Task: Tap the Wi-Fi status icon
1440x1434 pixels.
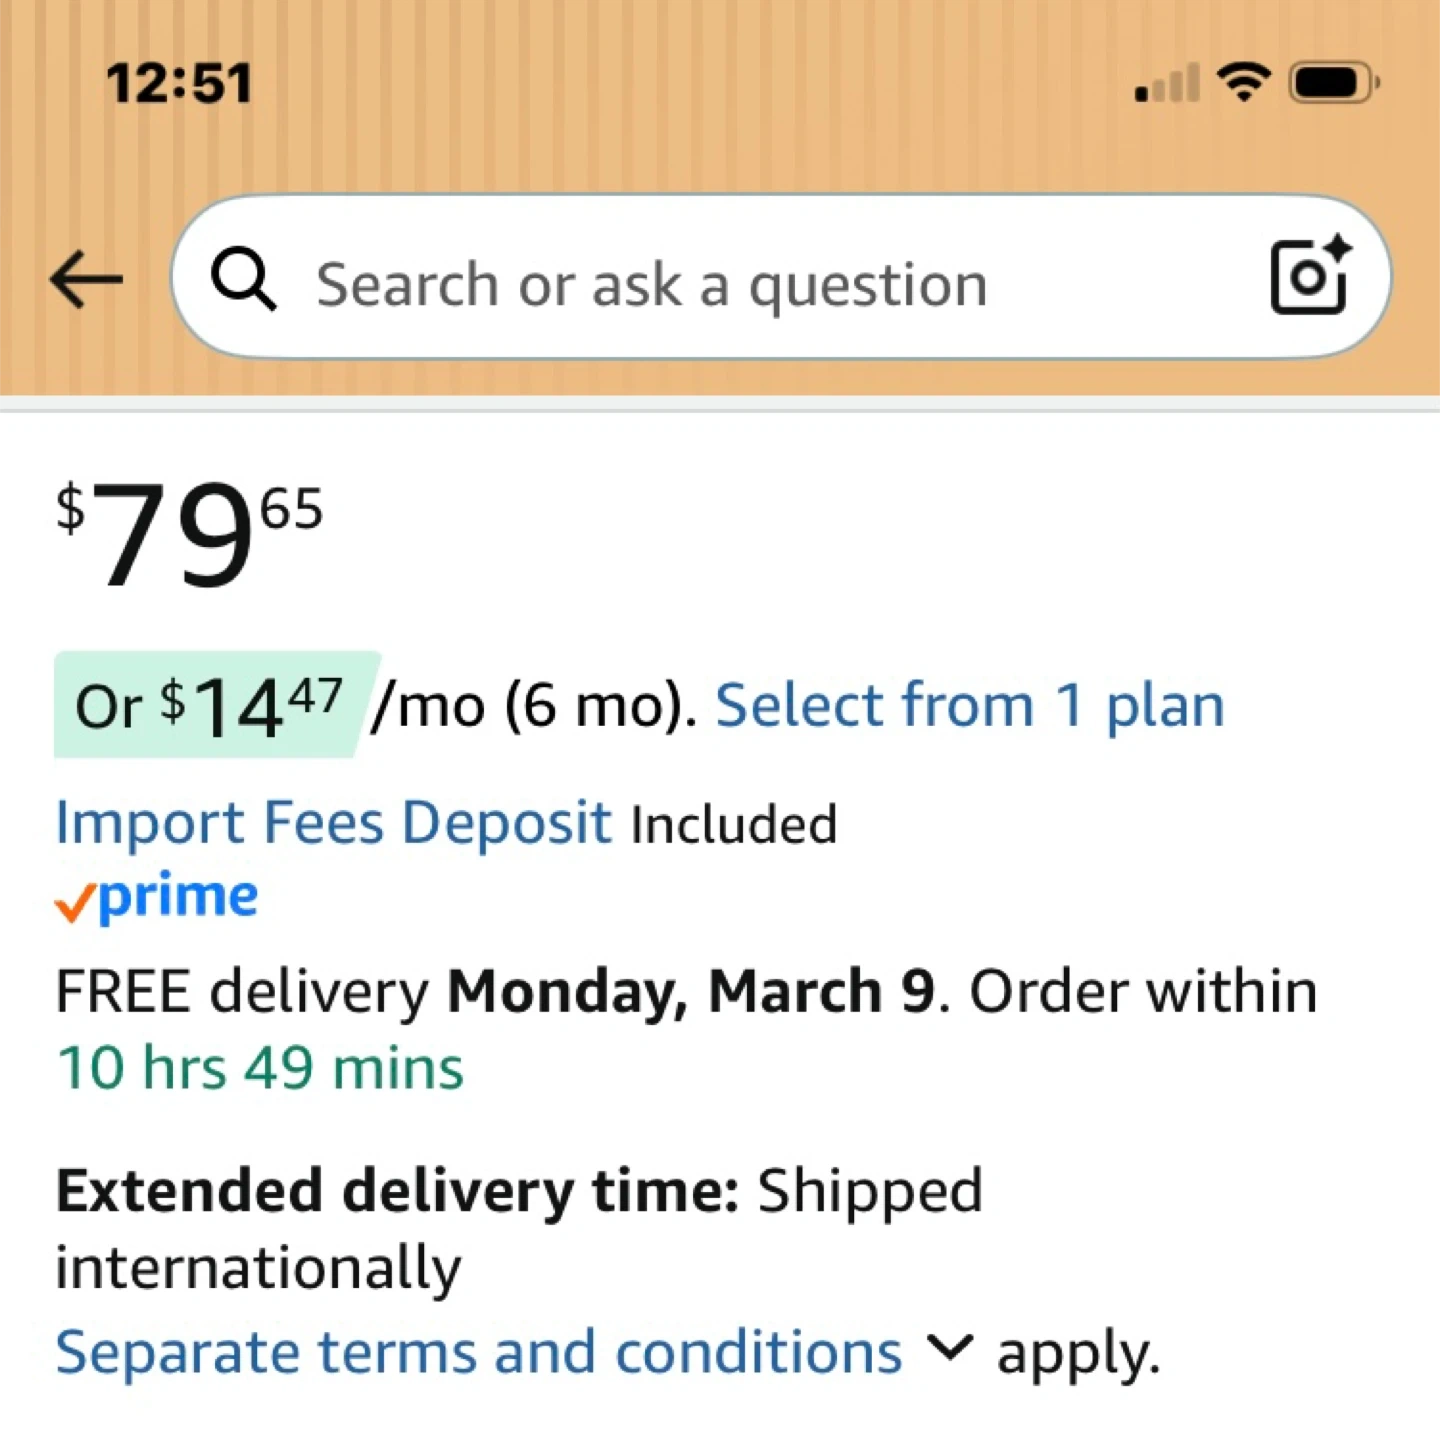Action: 1243,82
